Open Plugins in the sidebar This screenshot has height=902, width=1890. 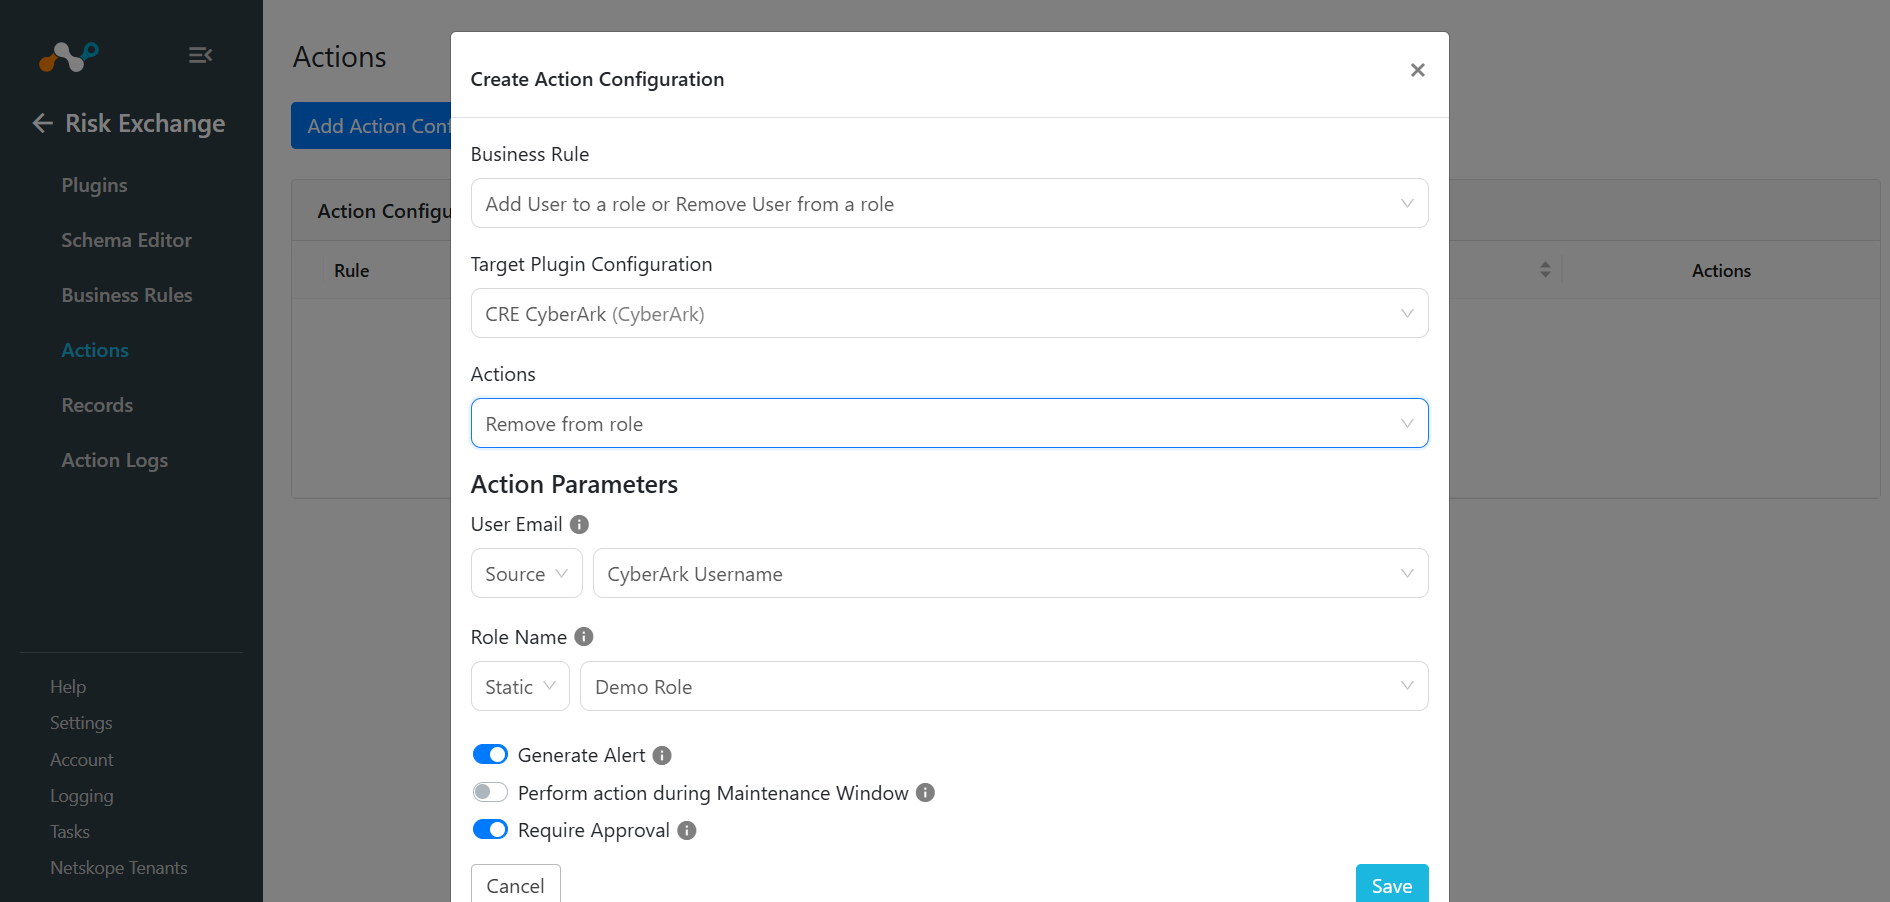pos(94,185)
